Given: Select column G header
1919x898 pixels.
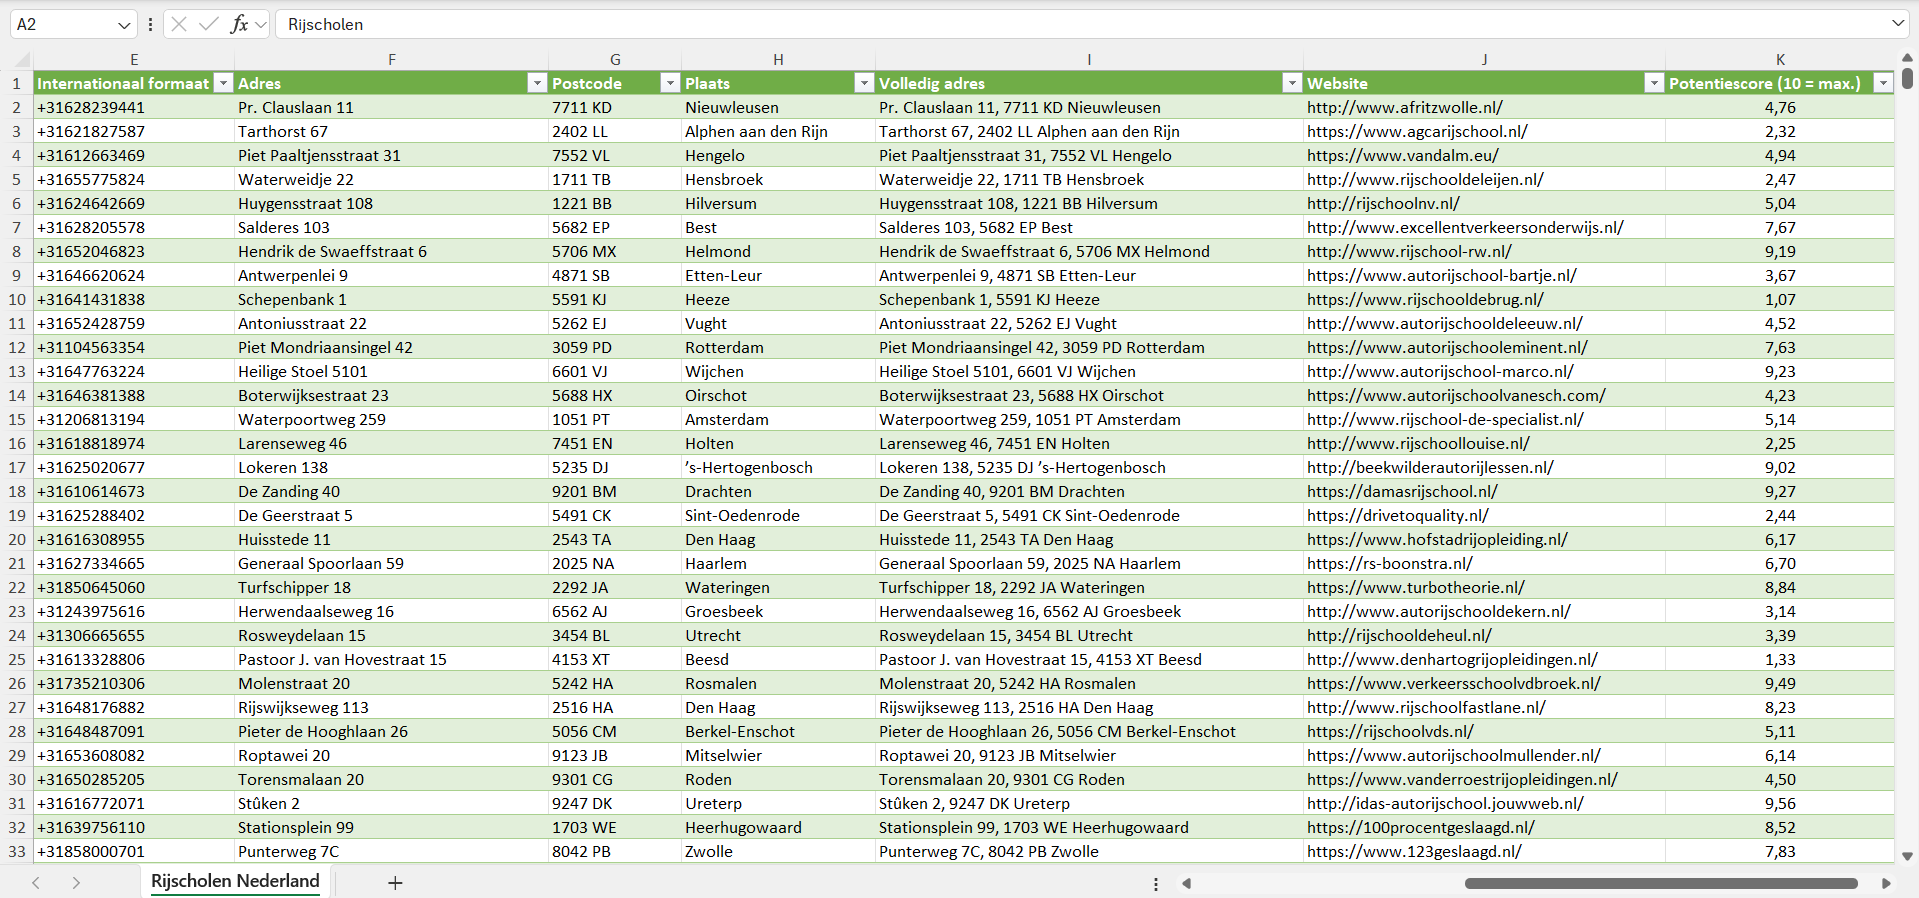Looking at the screenshot, I should (x=615, y=59).
